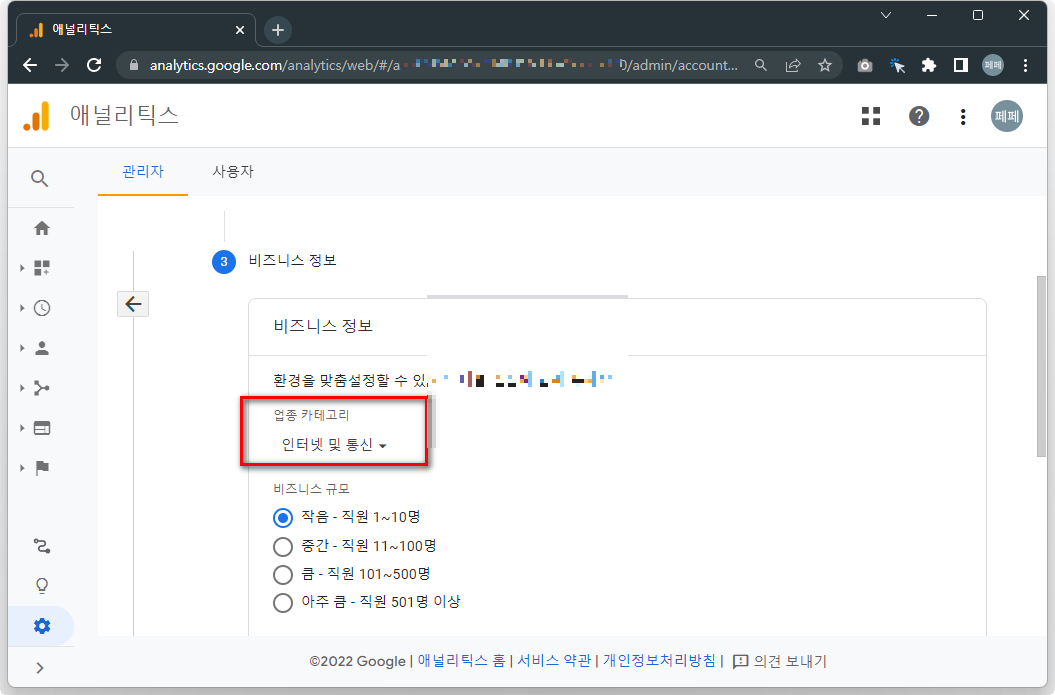Select 아주 큼 - 직원 501명 이상 option
The width and height of the screenshot is (1055, 695).
tap(282, 602)
